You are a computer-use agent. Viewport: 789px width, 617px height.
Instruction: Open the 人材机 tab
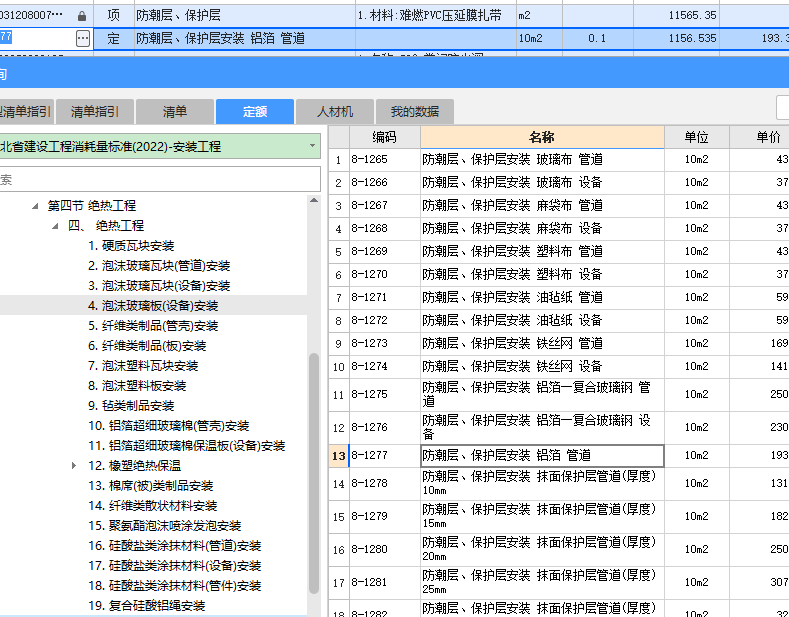tap(335, 111)
